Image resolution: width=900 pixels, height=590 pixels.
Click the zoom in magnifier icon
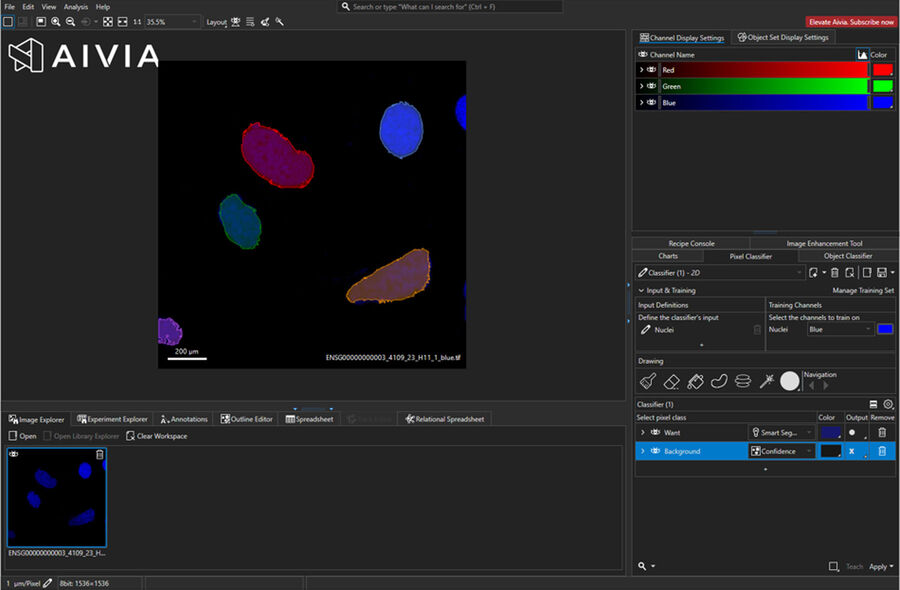tap(56, 21)
